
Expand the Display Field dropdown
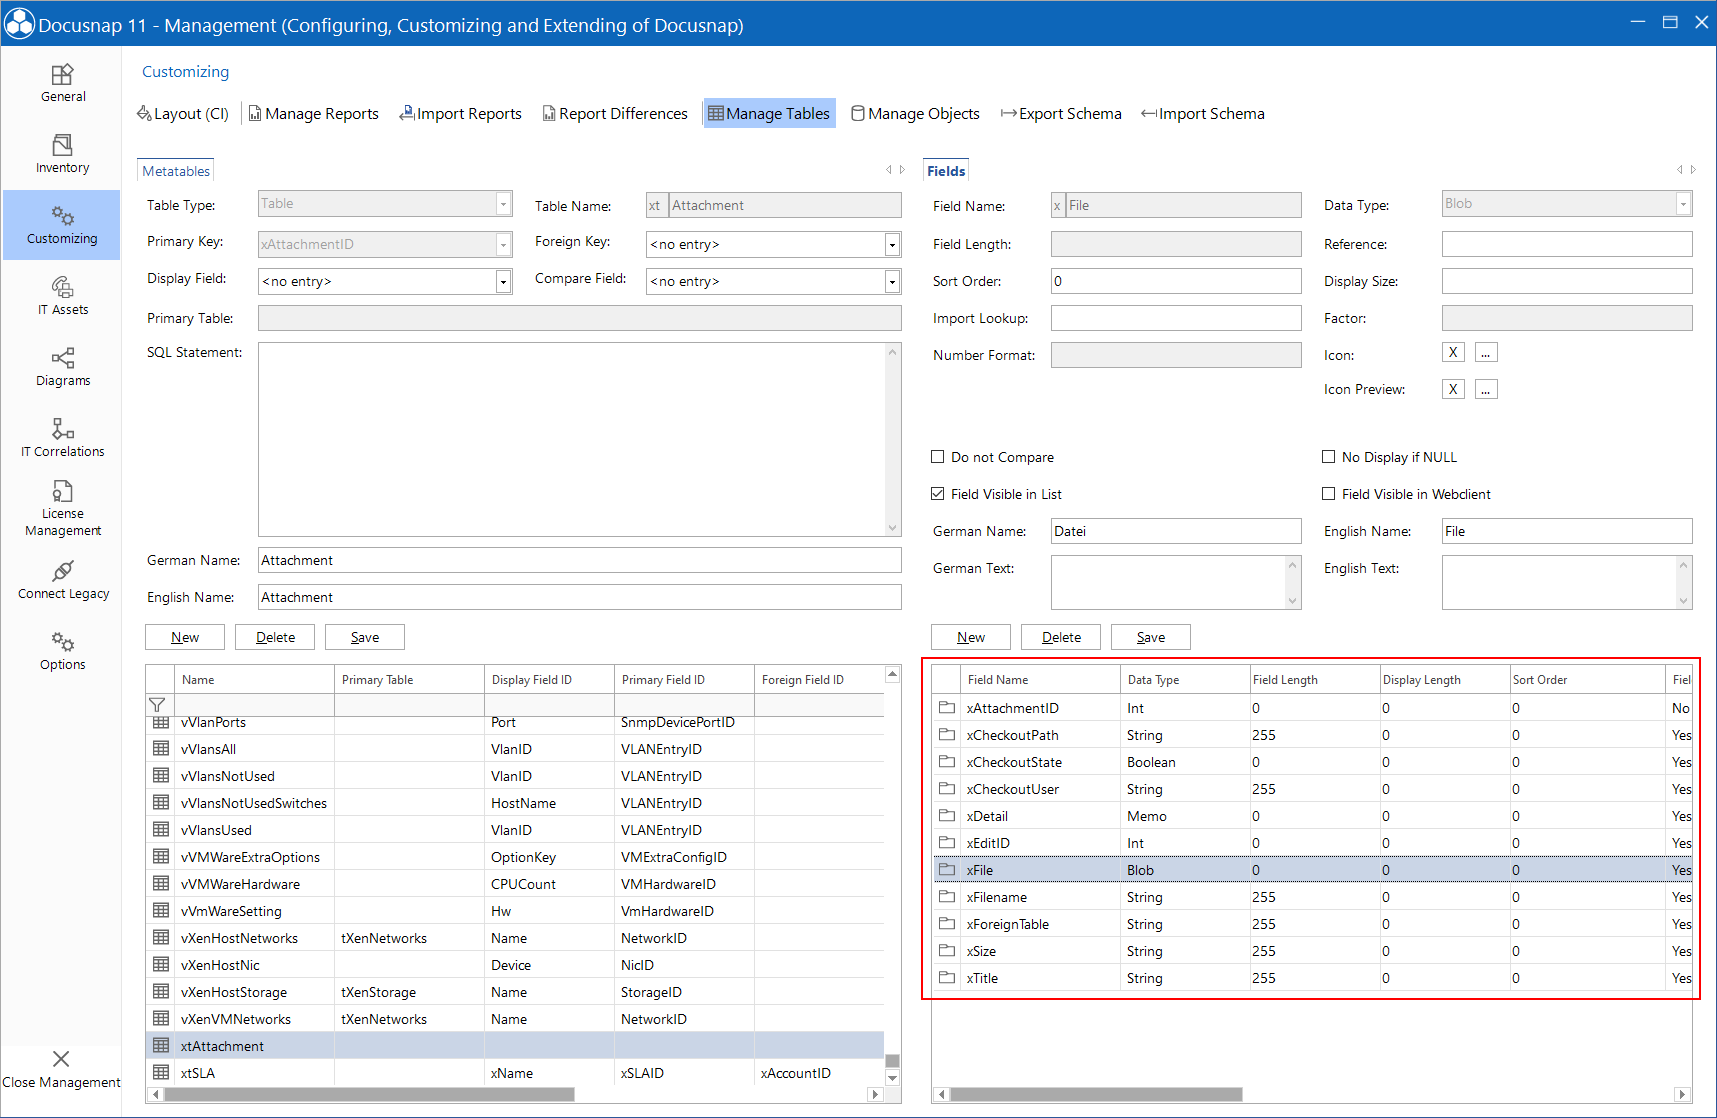[x=503, y=282]
